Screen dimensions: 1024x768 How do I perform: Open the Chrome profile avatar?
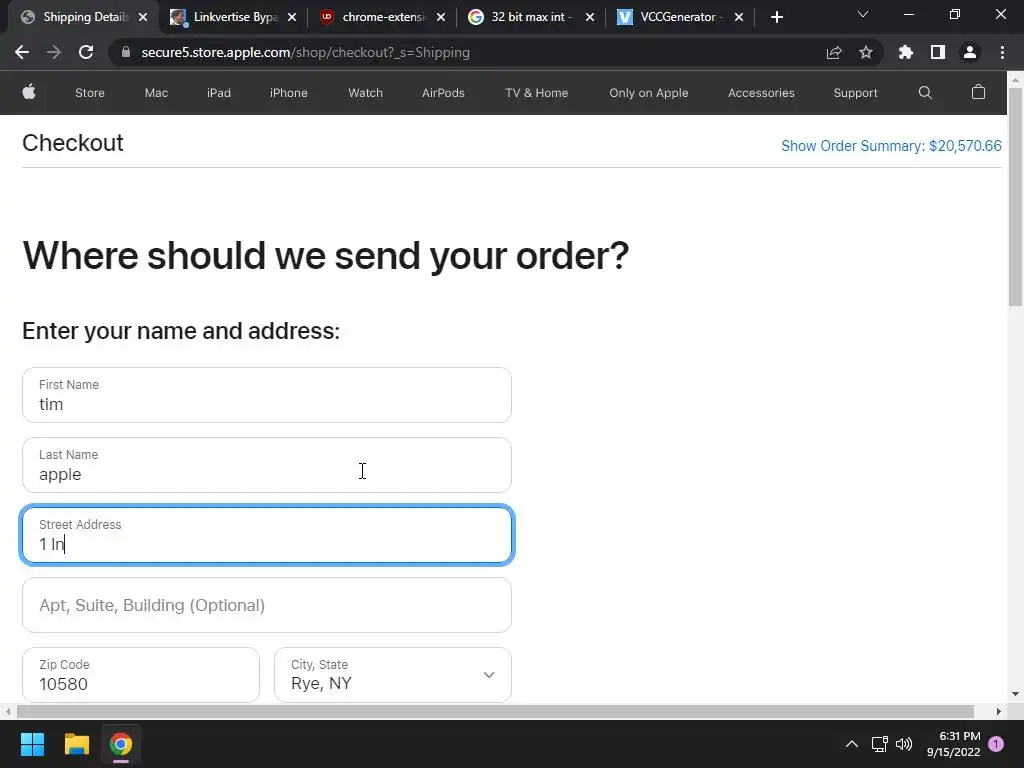[x=970, y=52]
